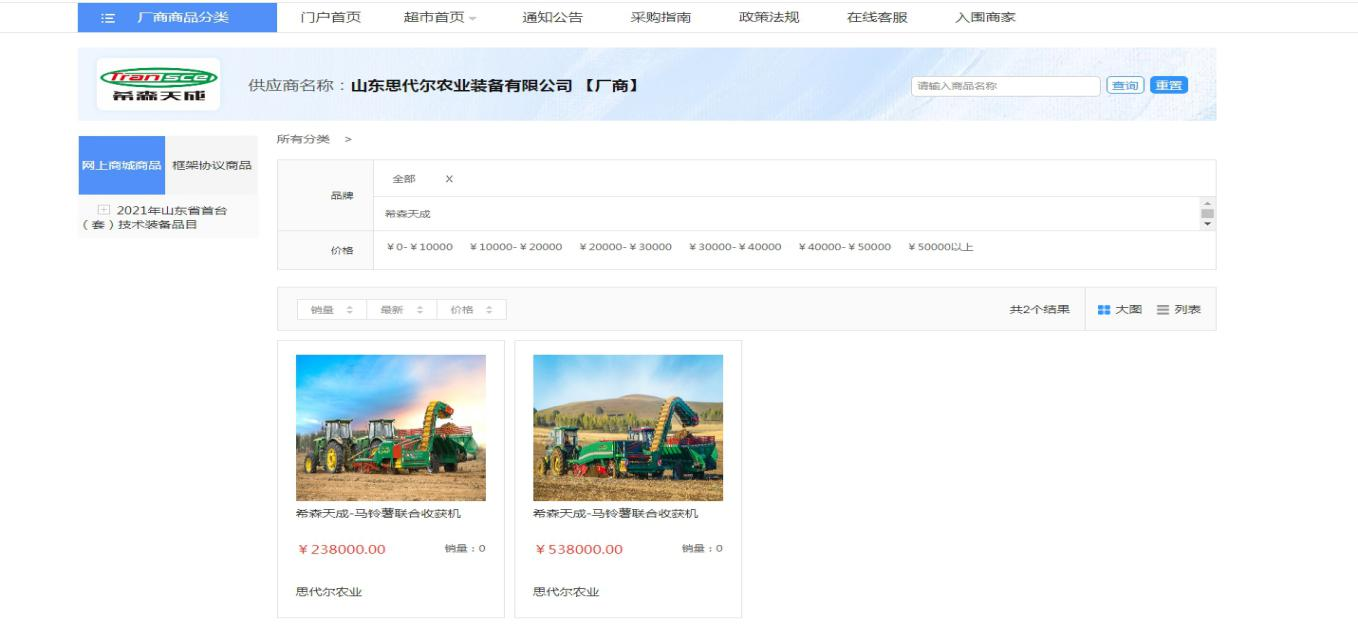Screen dimensions: 1358x624
Task: Sort results by 最新
Action: click(402, 310)
